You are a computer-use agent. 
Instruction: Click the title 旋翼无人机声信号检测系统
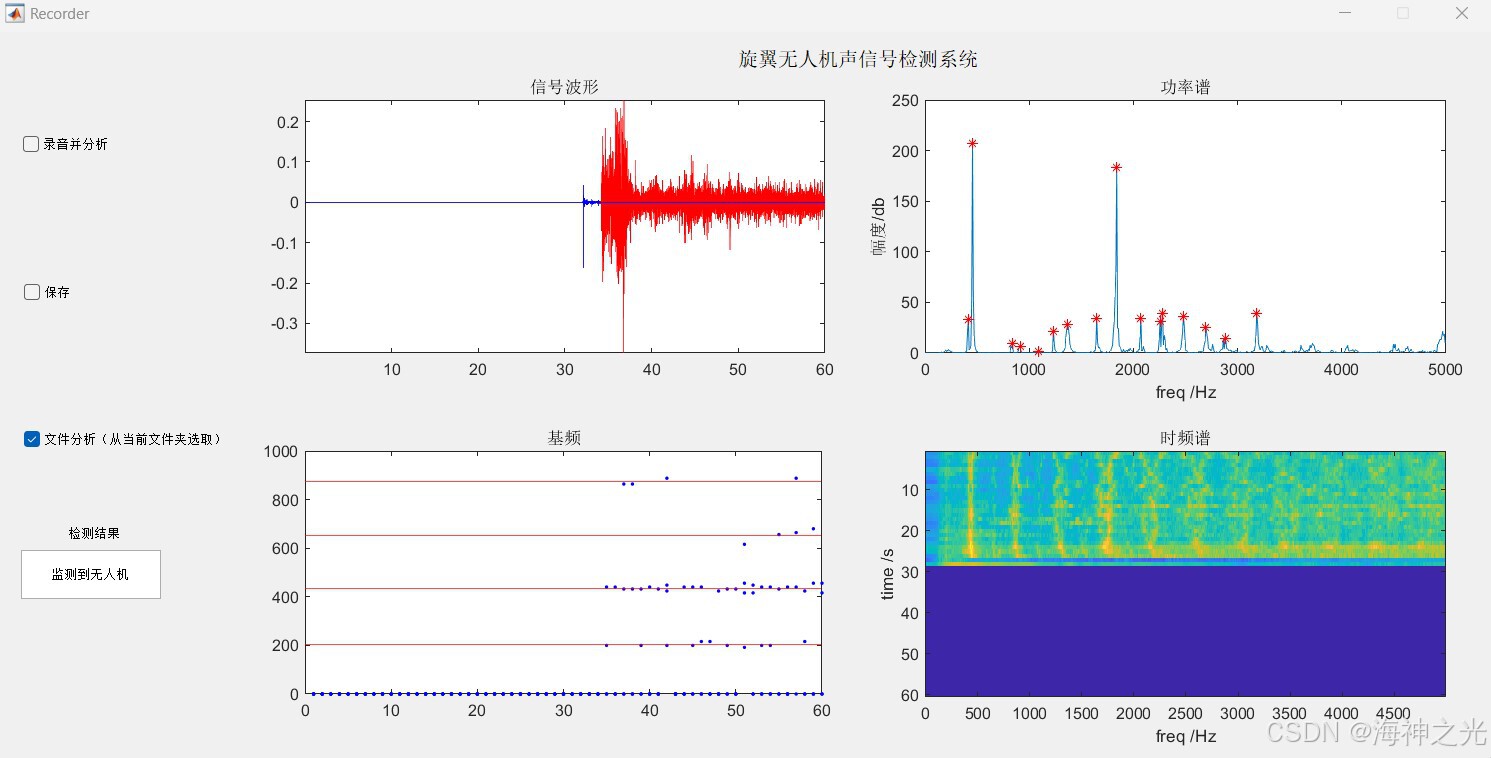858,60
